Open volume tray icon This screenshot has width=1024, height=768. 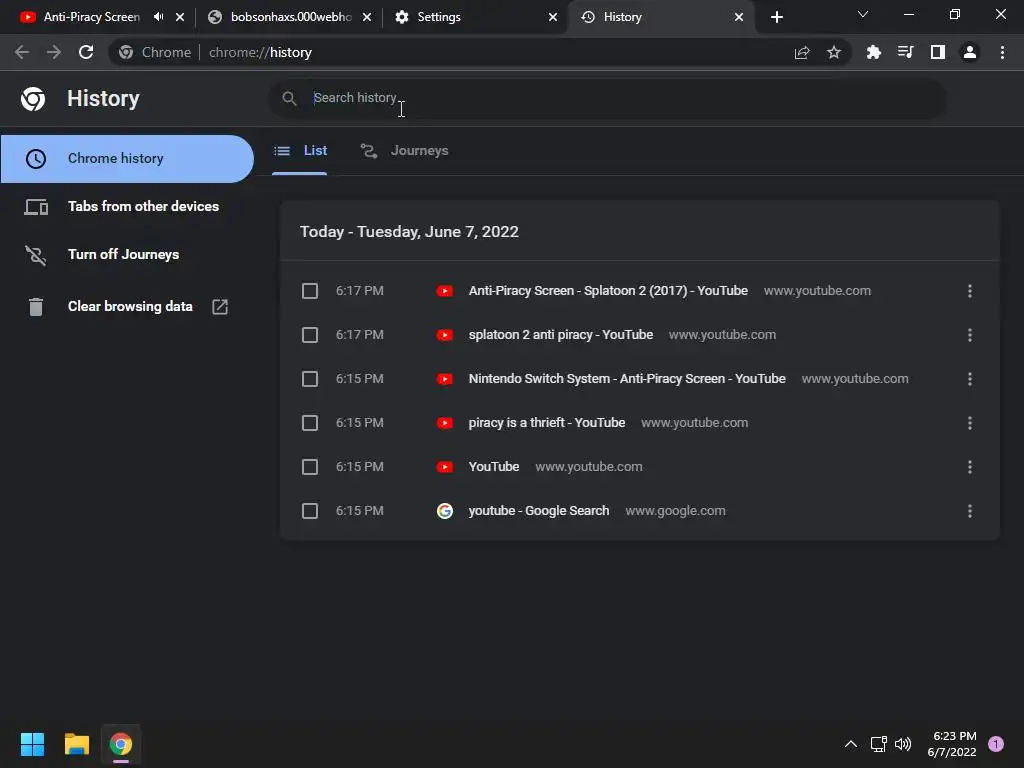pos(903,744)
